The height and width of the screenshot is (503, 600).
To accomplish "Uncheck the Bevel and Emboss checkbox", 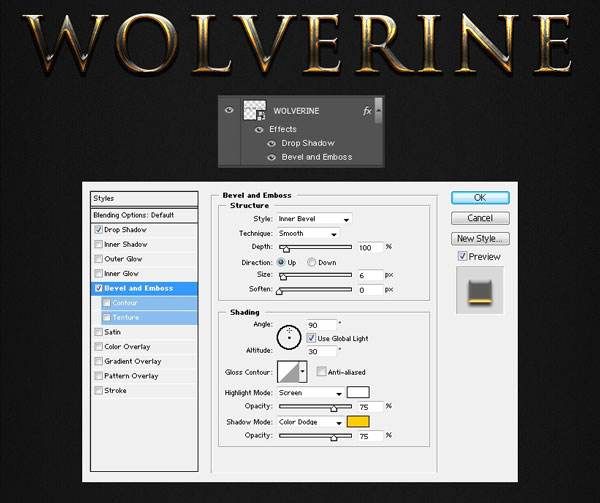I will [99, 288].
